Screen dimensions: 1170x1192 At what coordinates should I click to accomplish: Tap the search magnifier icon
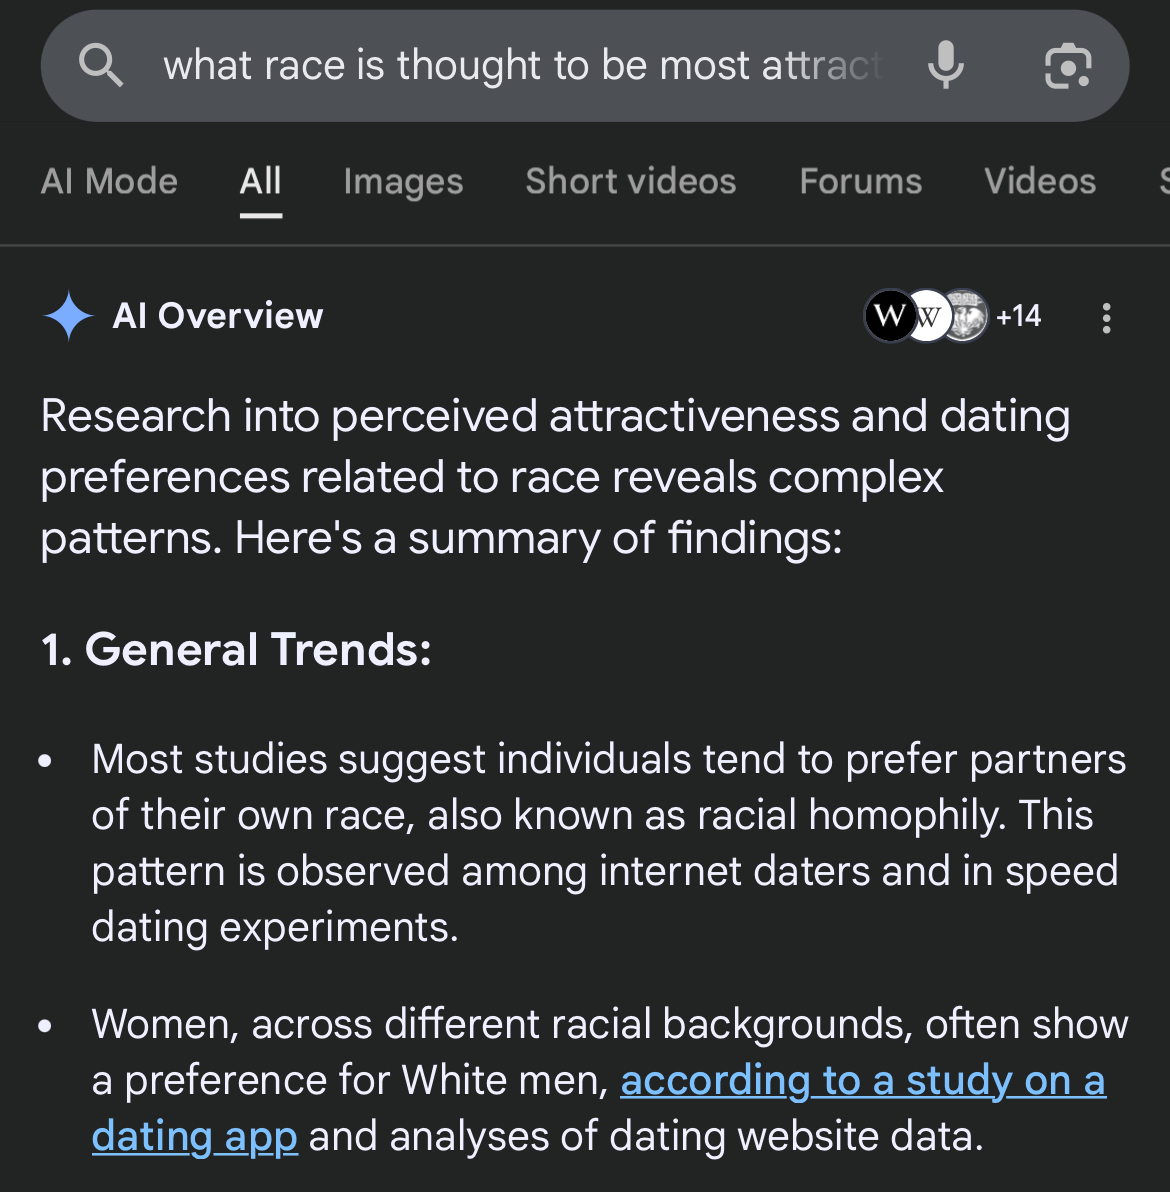tap(100, 65)
